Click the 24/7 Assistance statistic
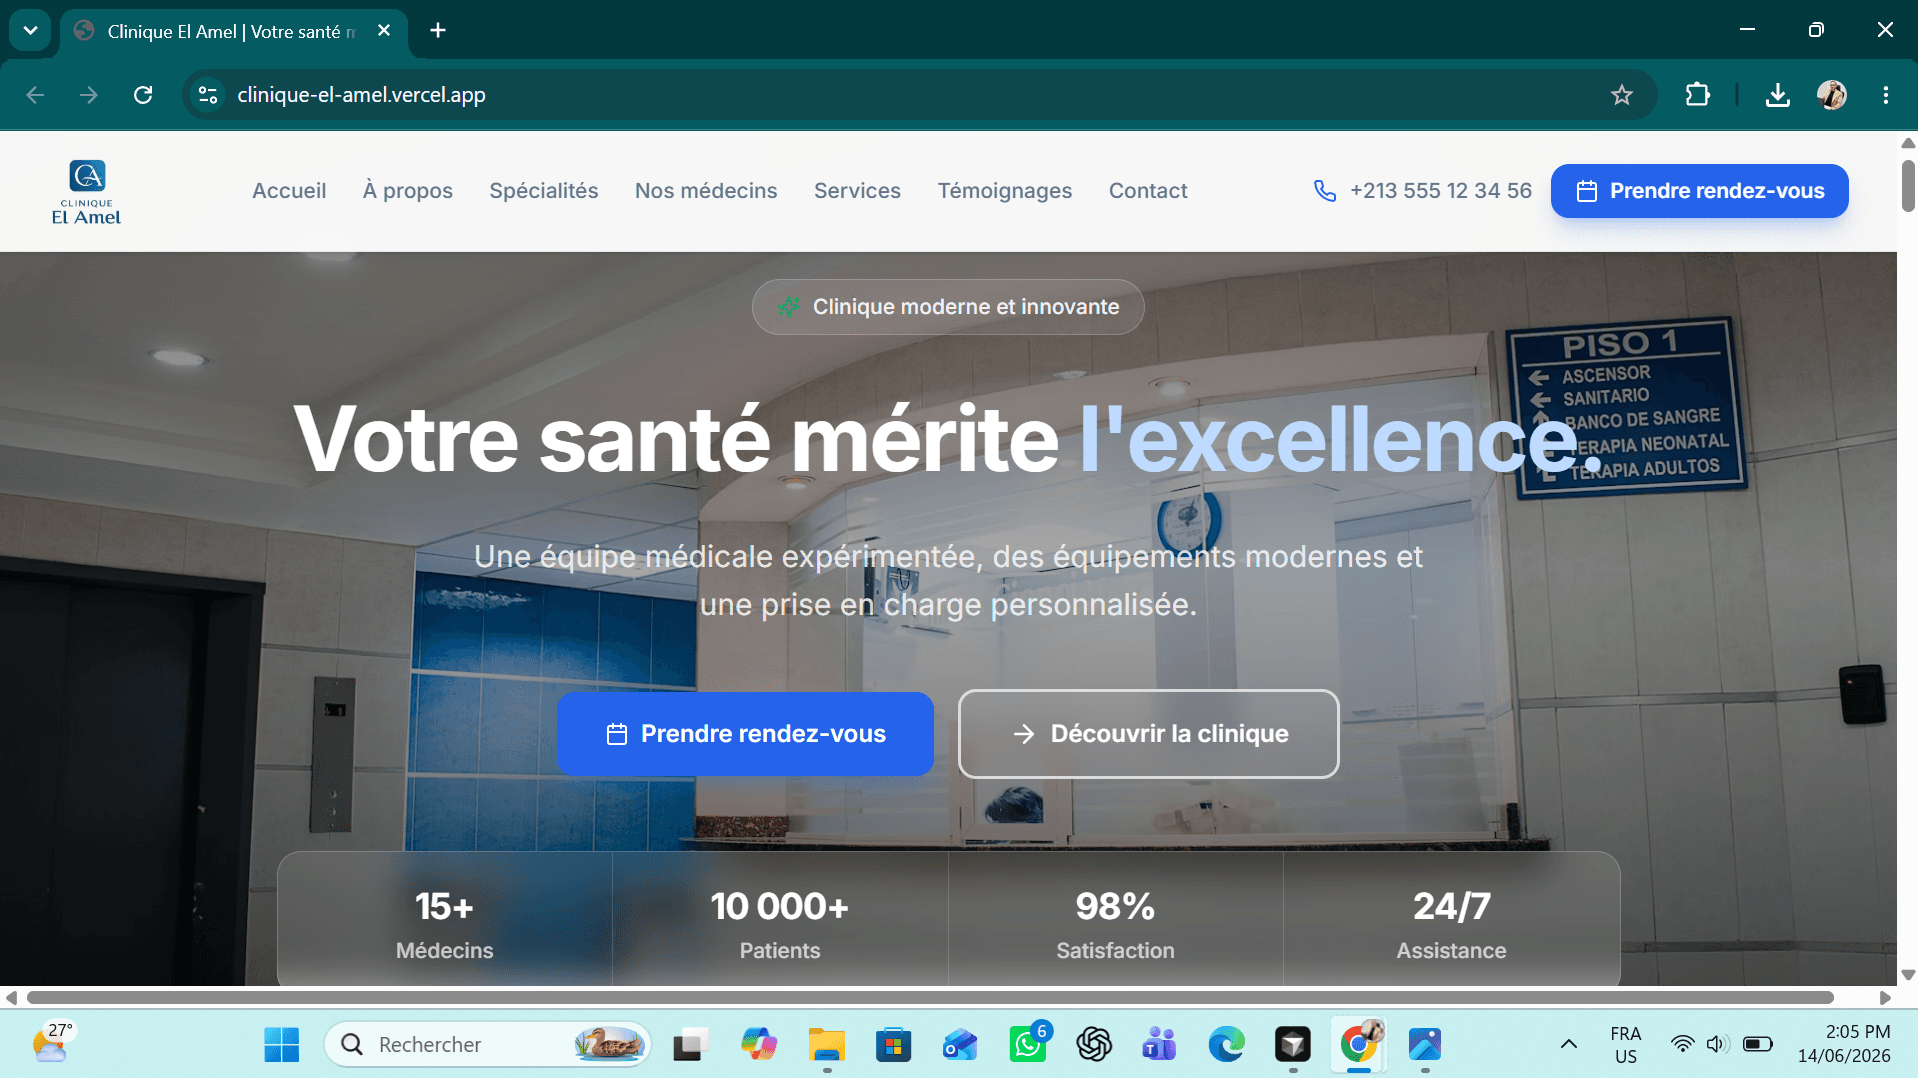The image size is (1918, 1078). coord(1451,925)
